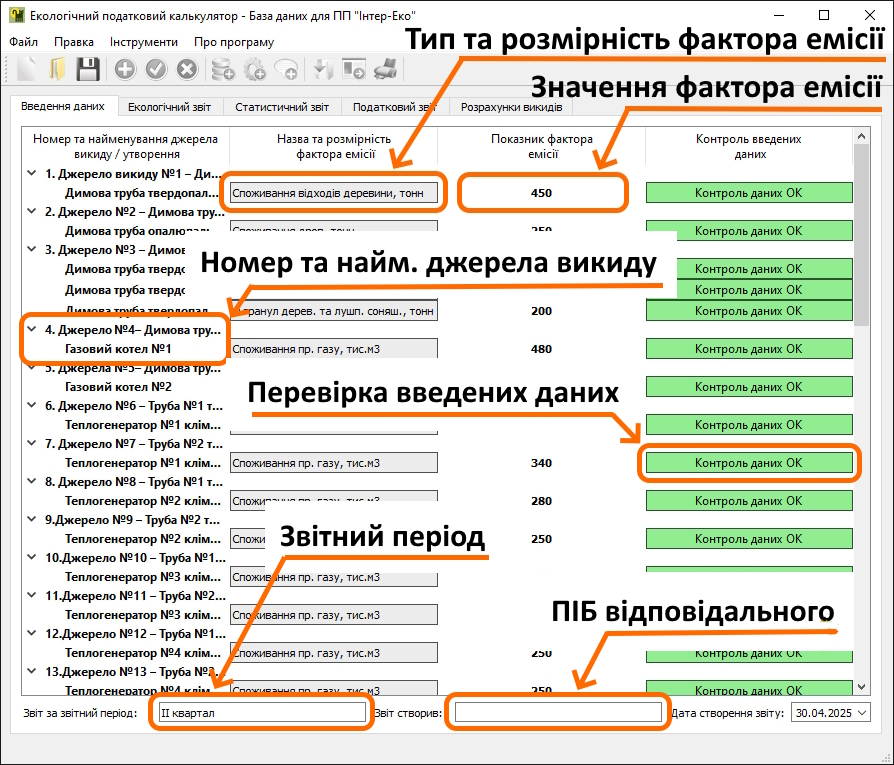Select Теплогенератор №1 under source 7
The image size is (894, 765).
pyautogui.click(x=143, y=463)
